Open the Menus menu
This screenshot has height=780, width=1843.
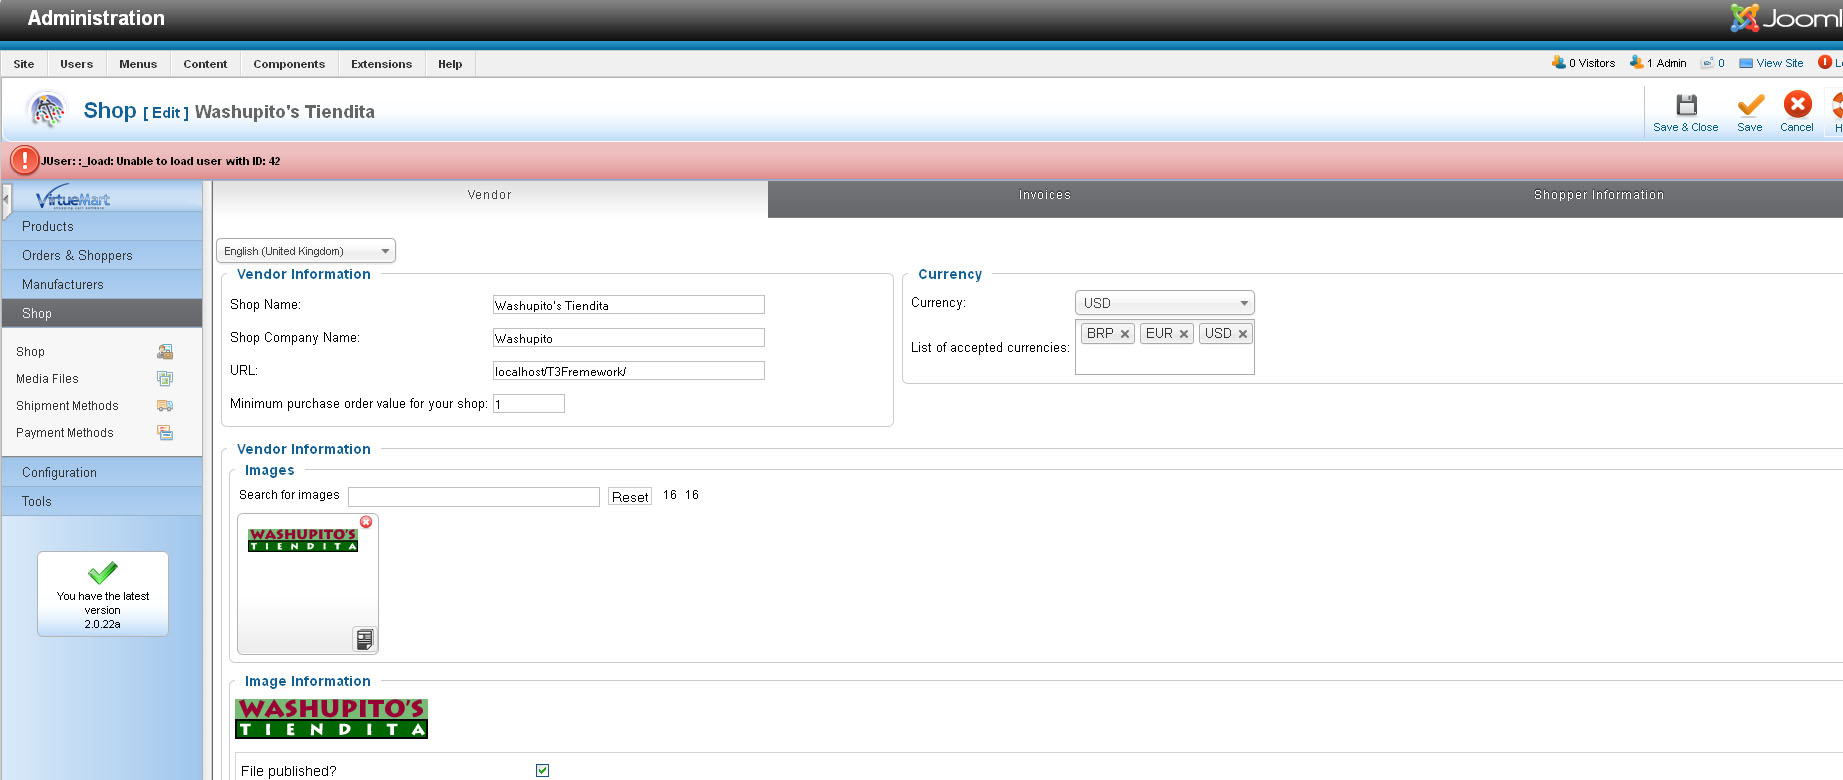click(138, 64)
